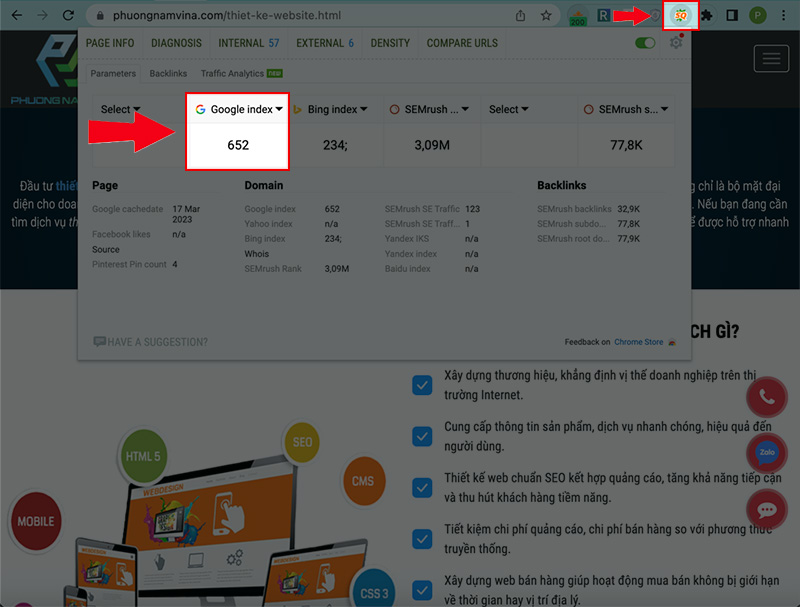Click the yellow SEO badge
800x607 pixels.
pos(302,442)
